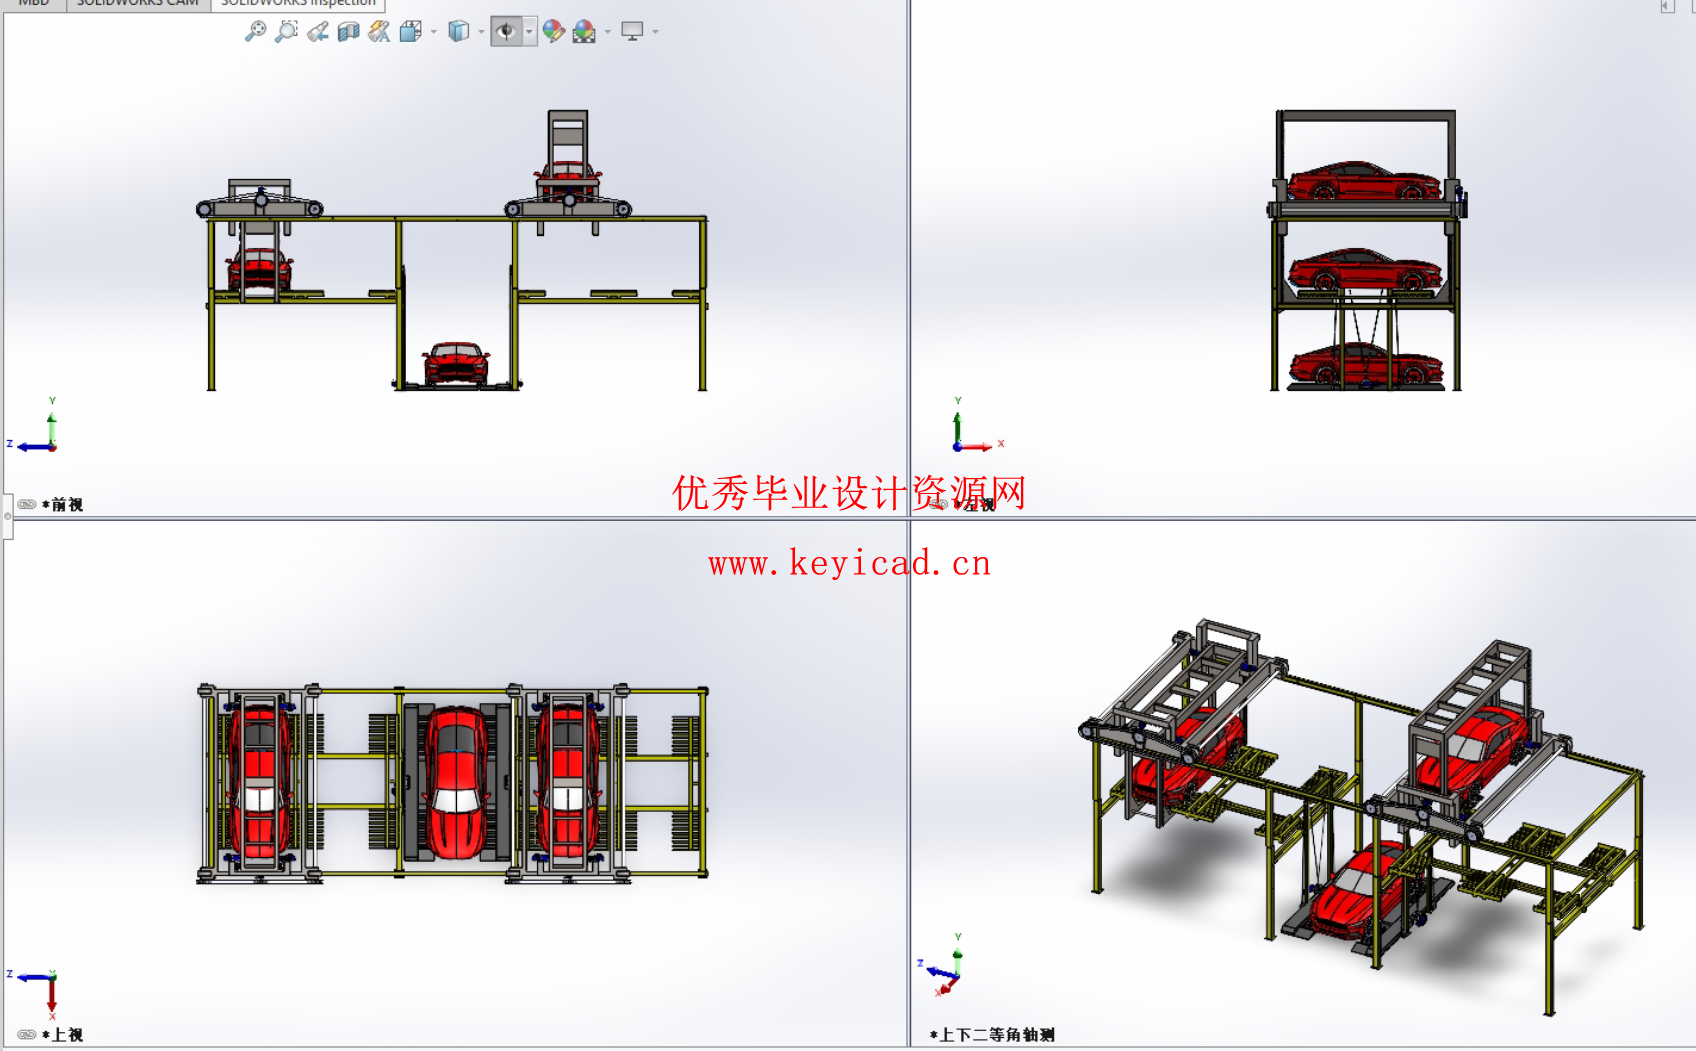Toggle view link icon beside 上视 label
Viewport: 1696px width, 1051px height.
(x=27, y=1035)
